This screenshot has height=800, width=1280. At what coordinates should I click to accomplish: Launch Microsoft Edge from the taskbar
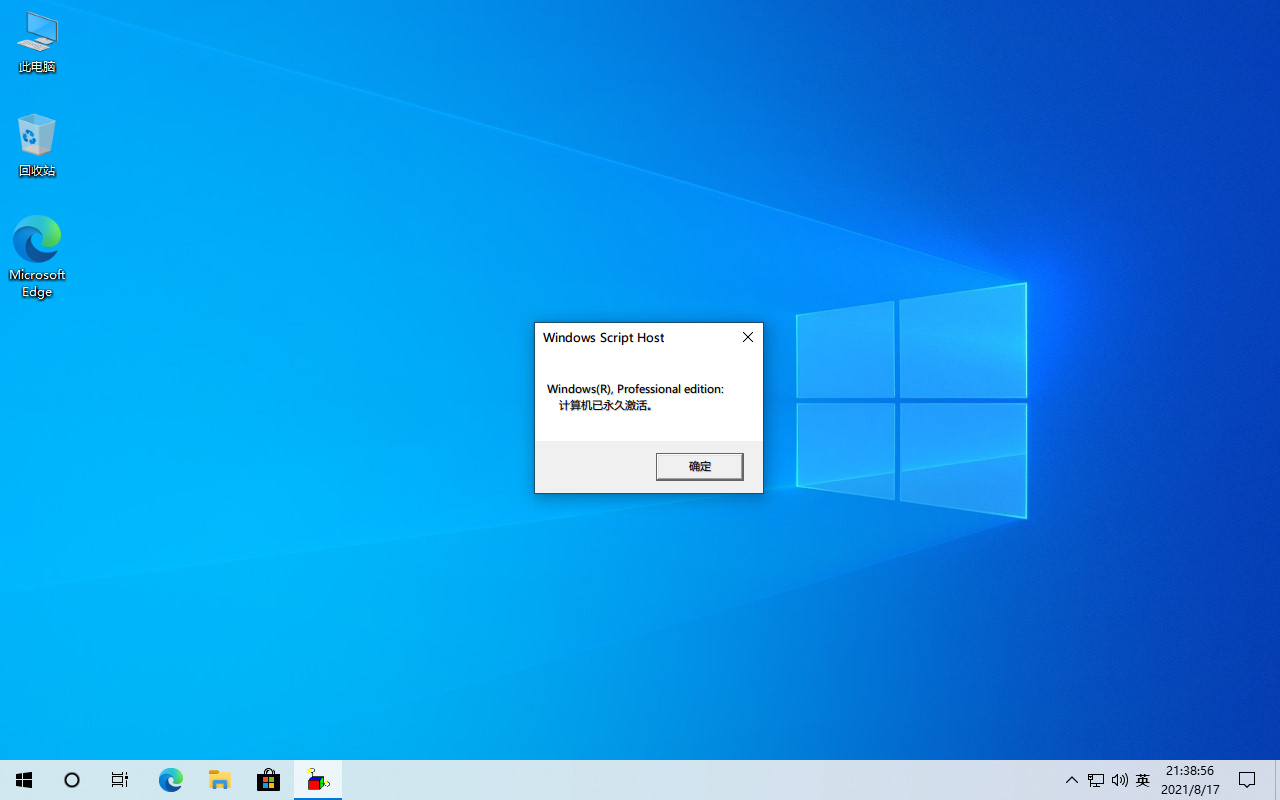pos(171,780)
